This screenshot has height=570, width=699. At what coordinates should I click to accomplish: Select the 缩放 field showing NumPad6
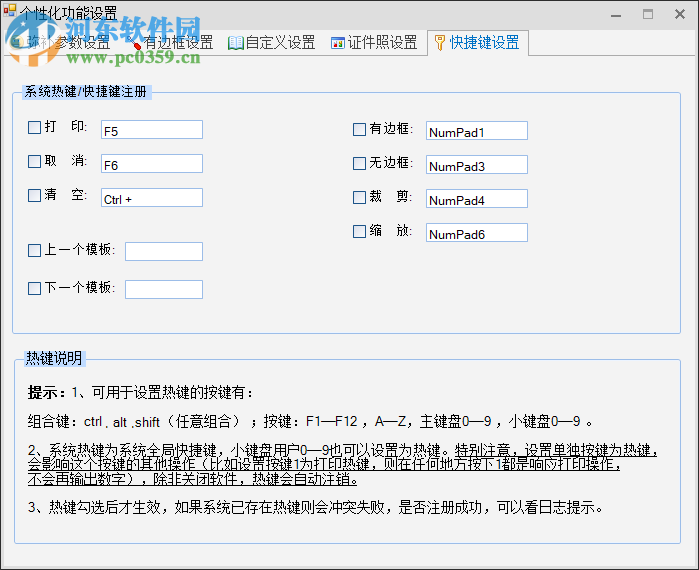point(477,233)
